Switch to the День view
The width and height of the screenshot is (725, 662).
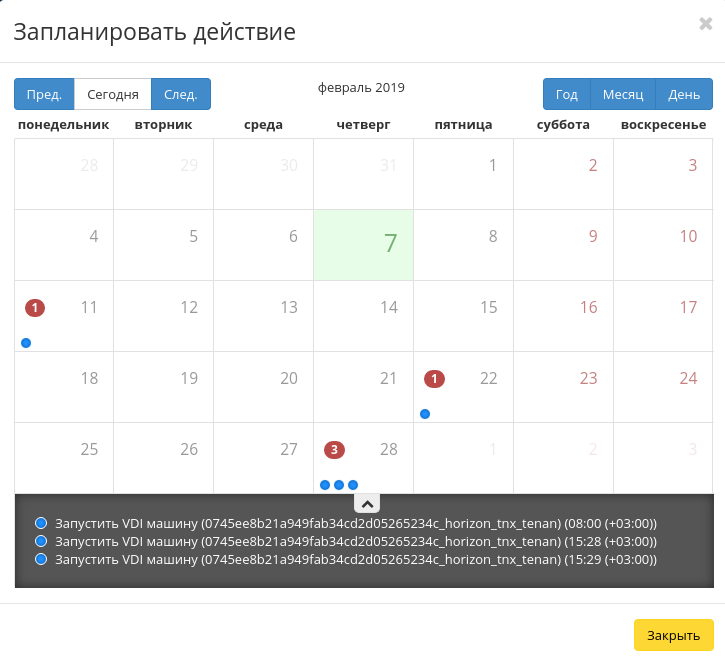pos(684,95)
